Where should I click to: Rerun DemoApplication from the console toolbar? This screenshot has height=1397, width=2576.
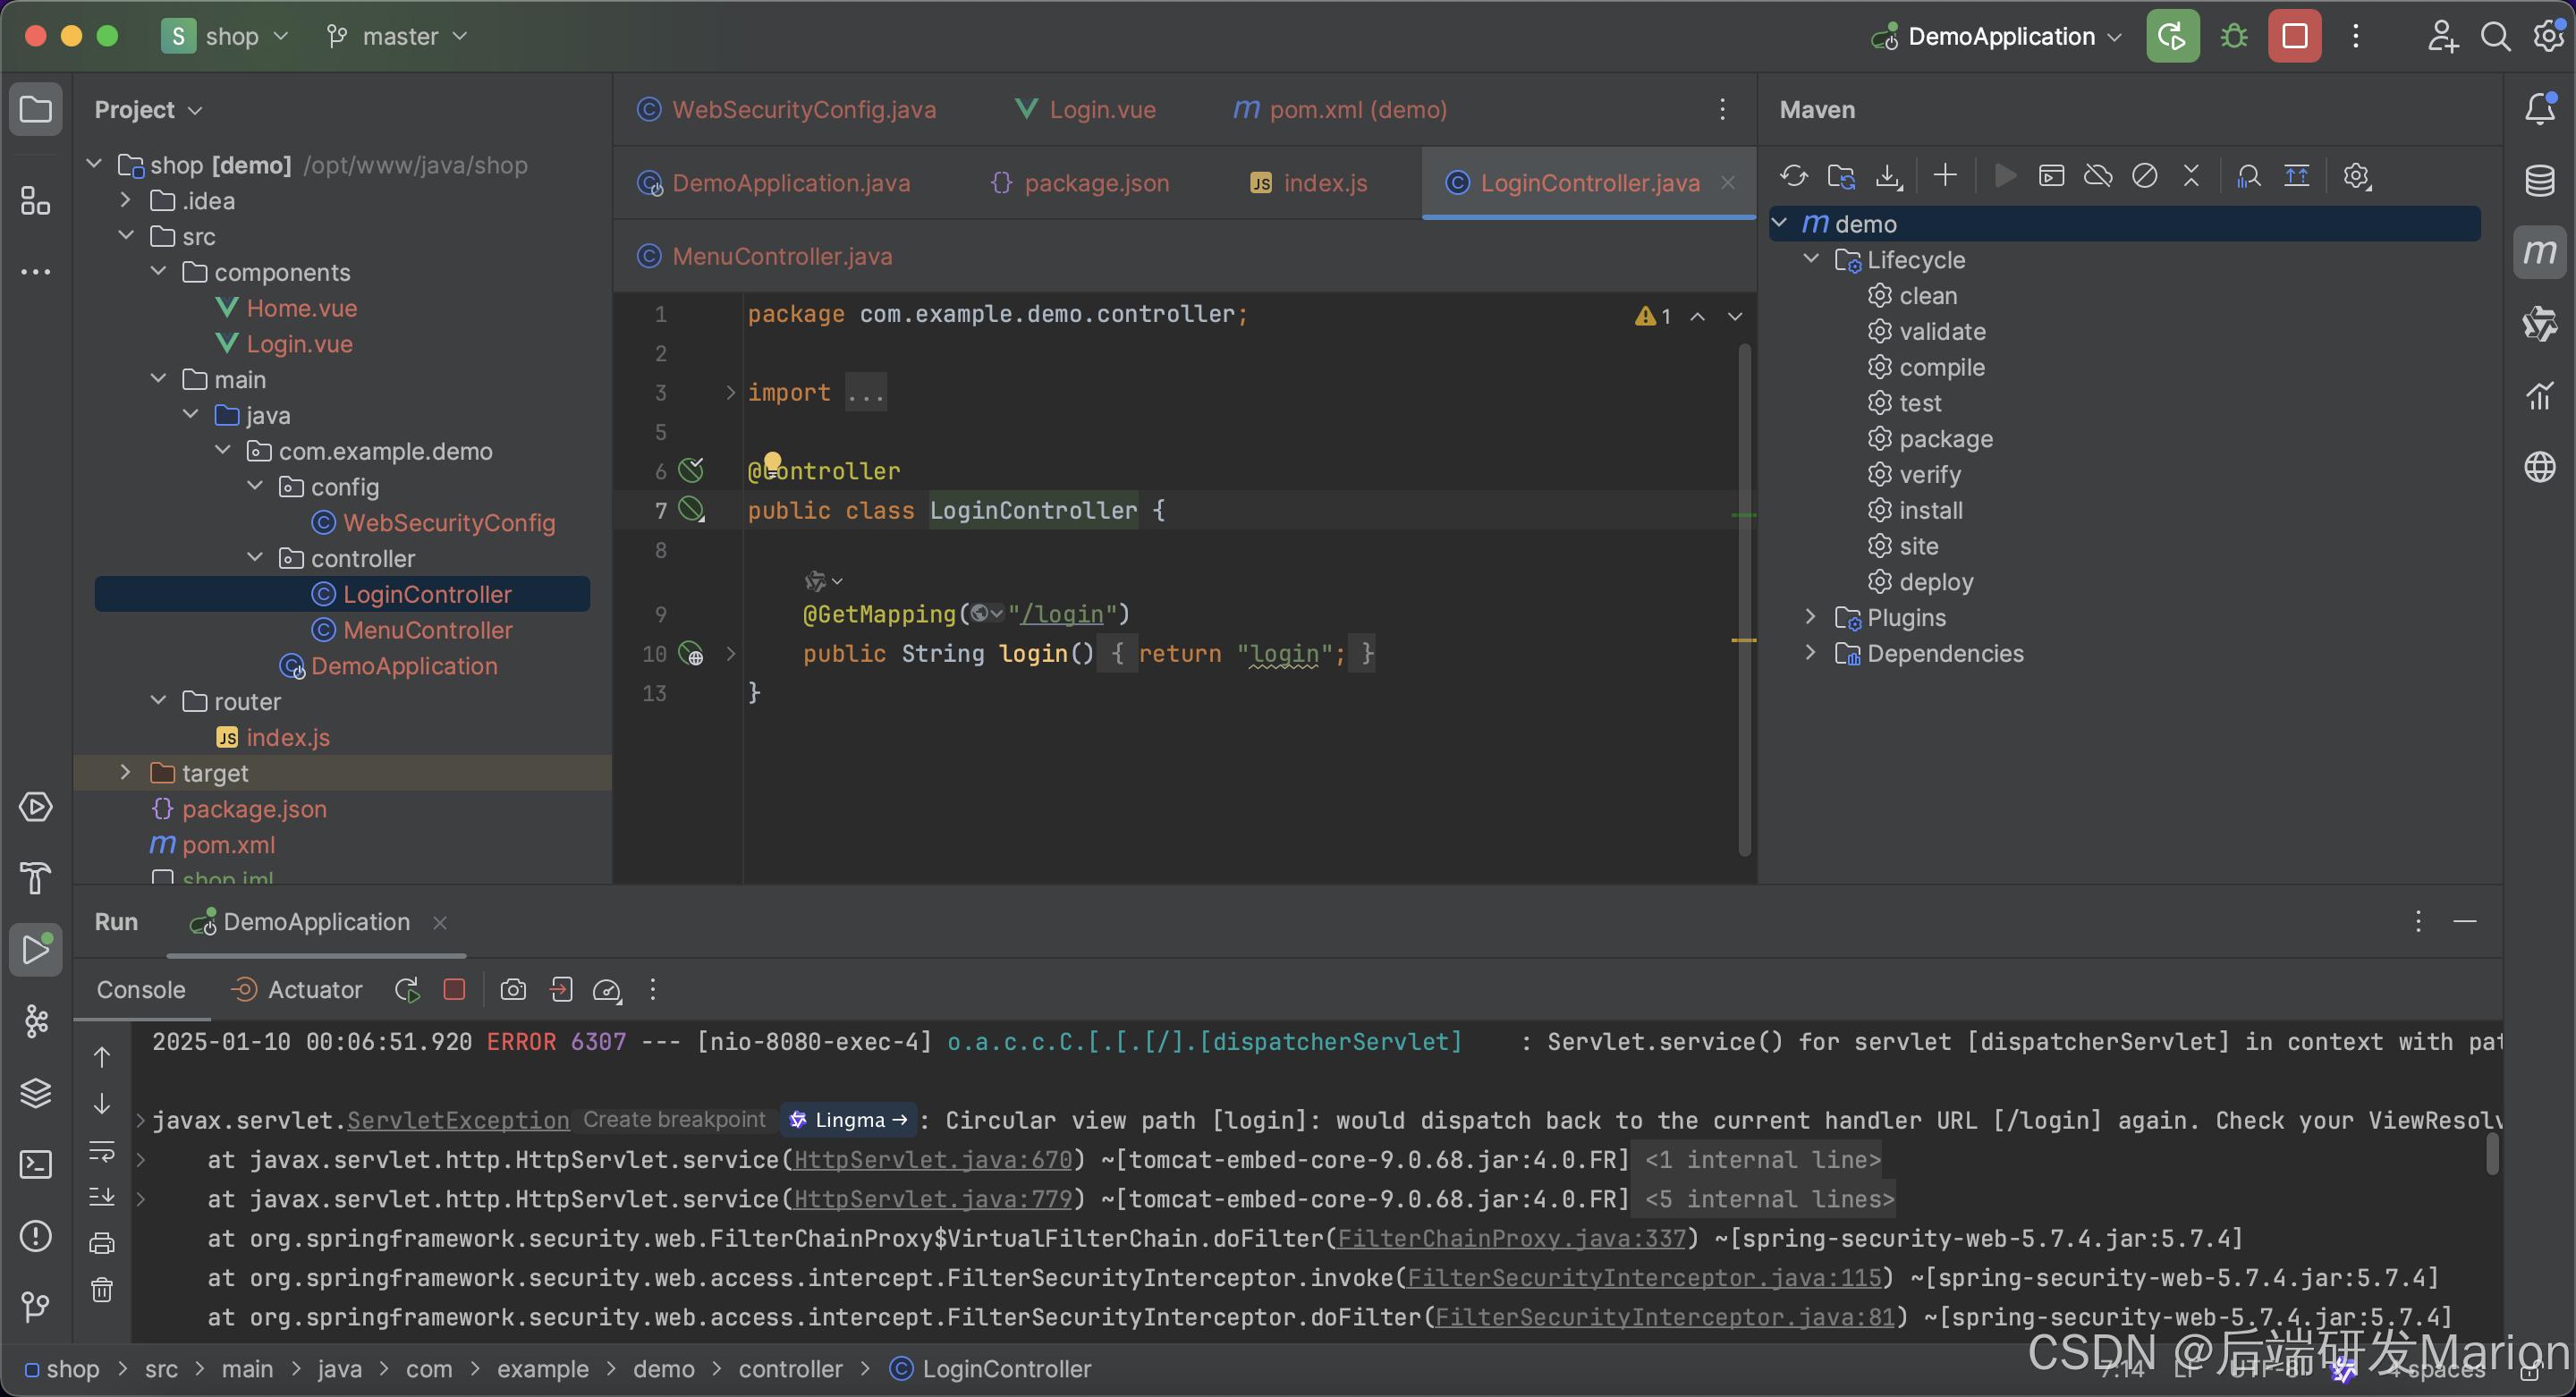coord(406,990)
